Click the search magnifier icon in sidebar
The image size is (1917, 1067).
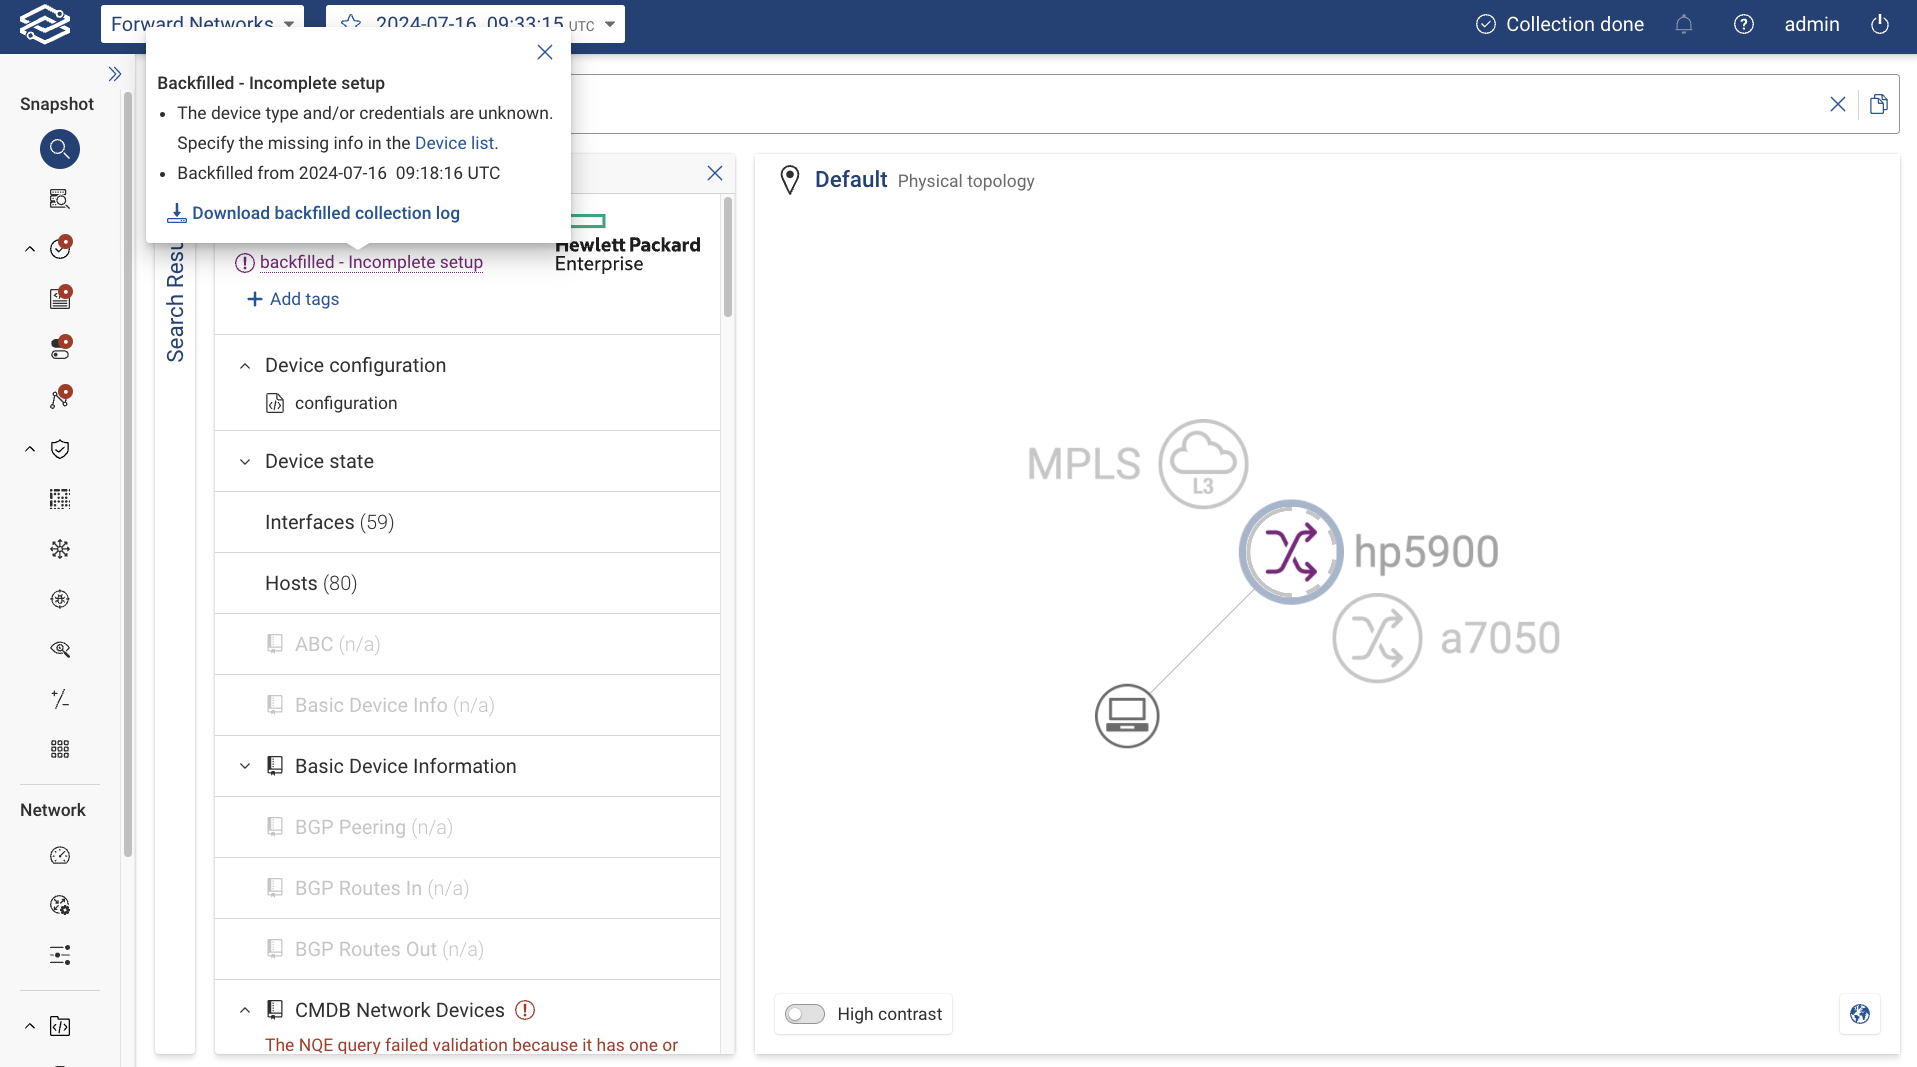(60, 149)
